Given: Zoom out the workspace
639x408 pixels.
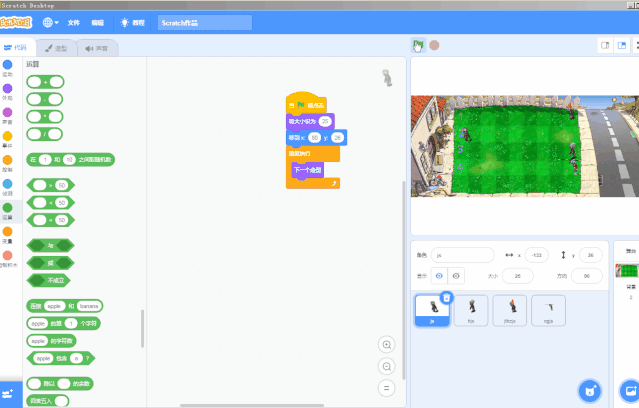Looking at the screenshot, I should (386, 366).
